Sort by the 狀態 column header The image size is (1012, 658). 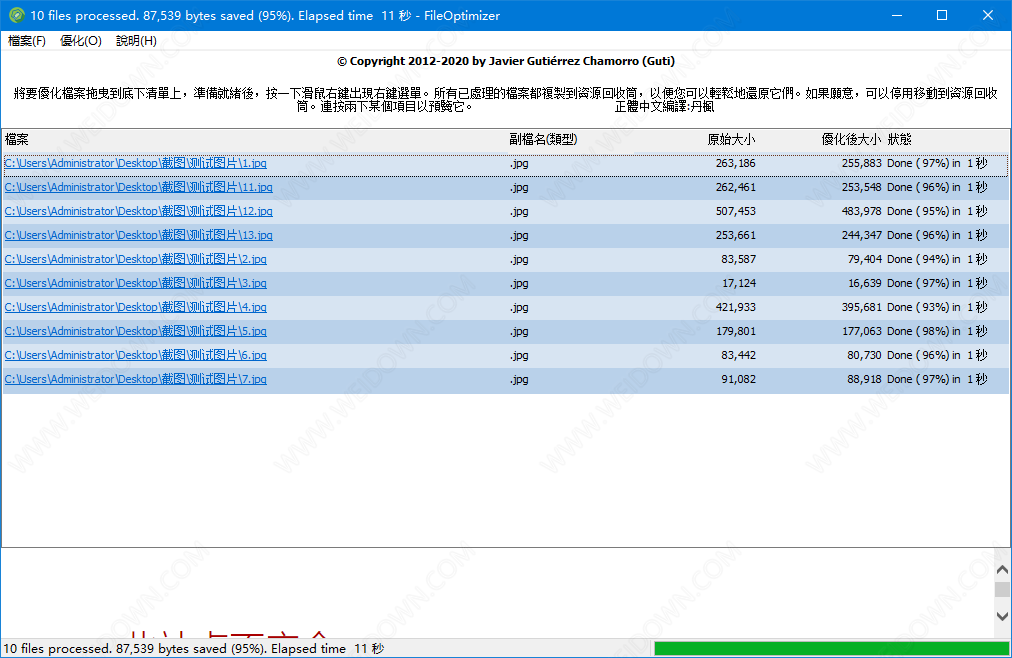tap(900, 139)
